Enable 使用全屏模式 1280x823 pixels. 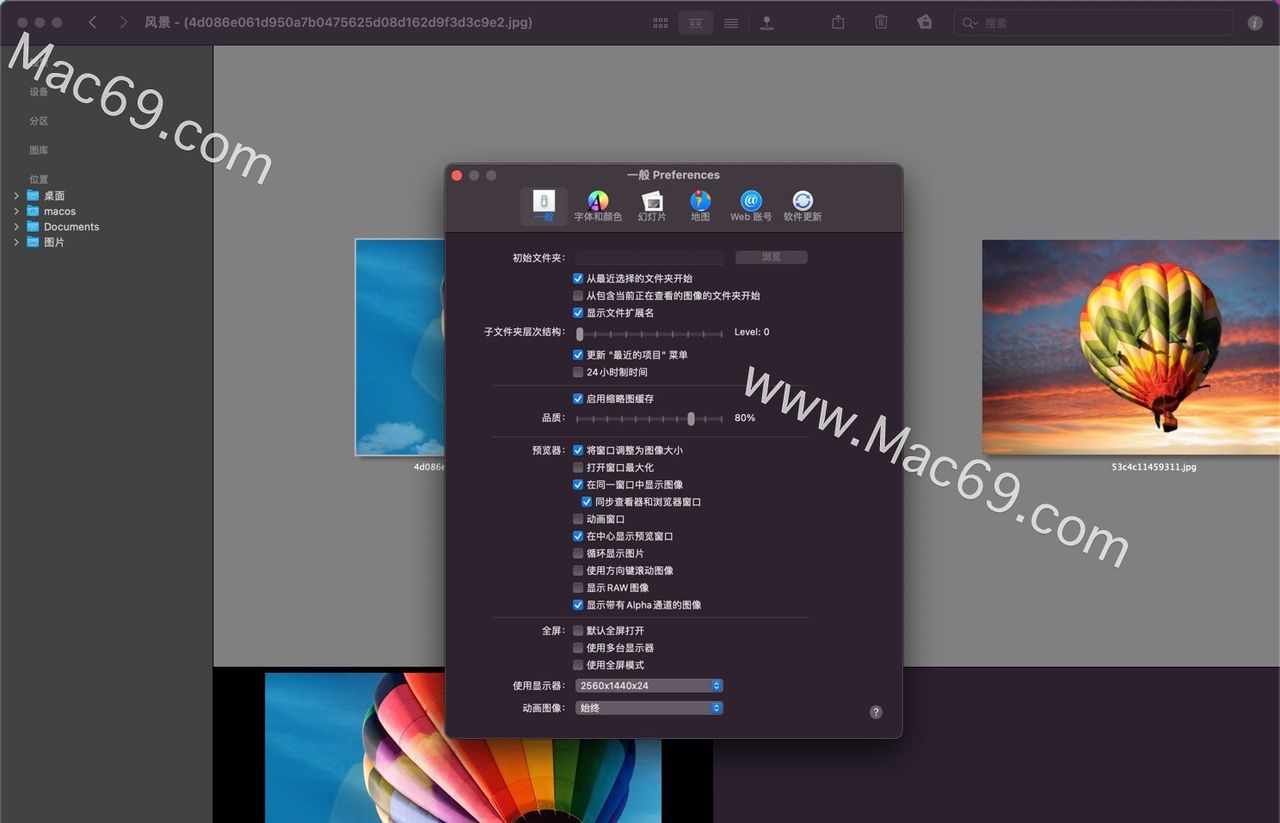point(578,665)
